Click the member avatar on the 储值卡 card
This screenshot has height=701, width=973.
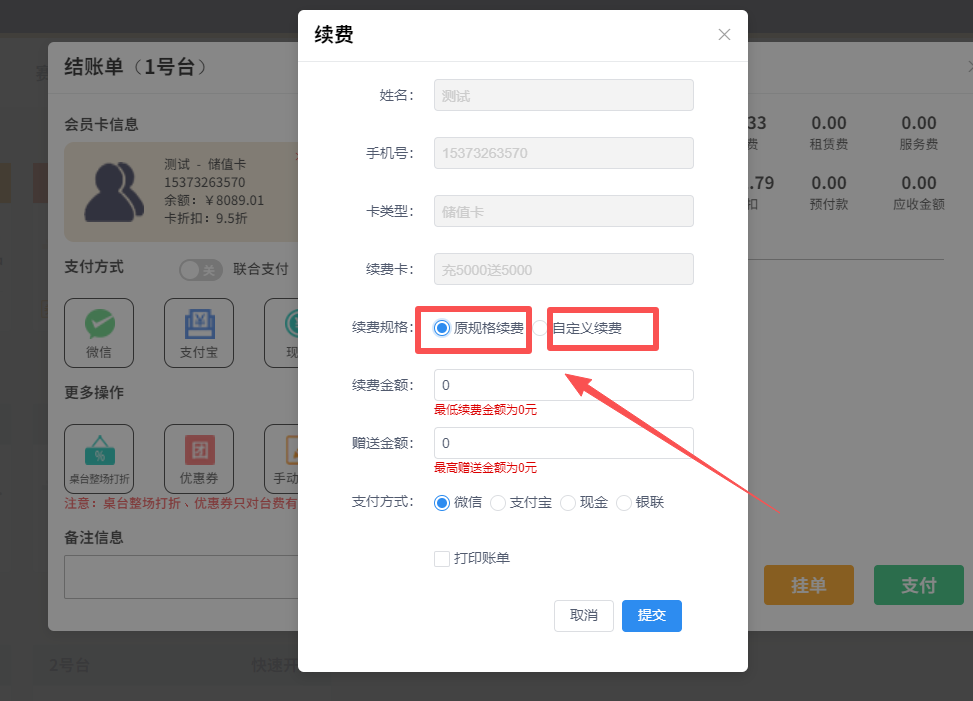tap(113, 190)
